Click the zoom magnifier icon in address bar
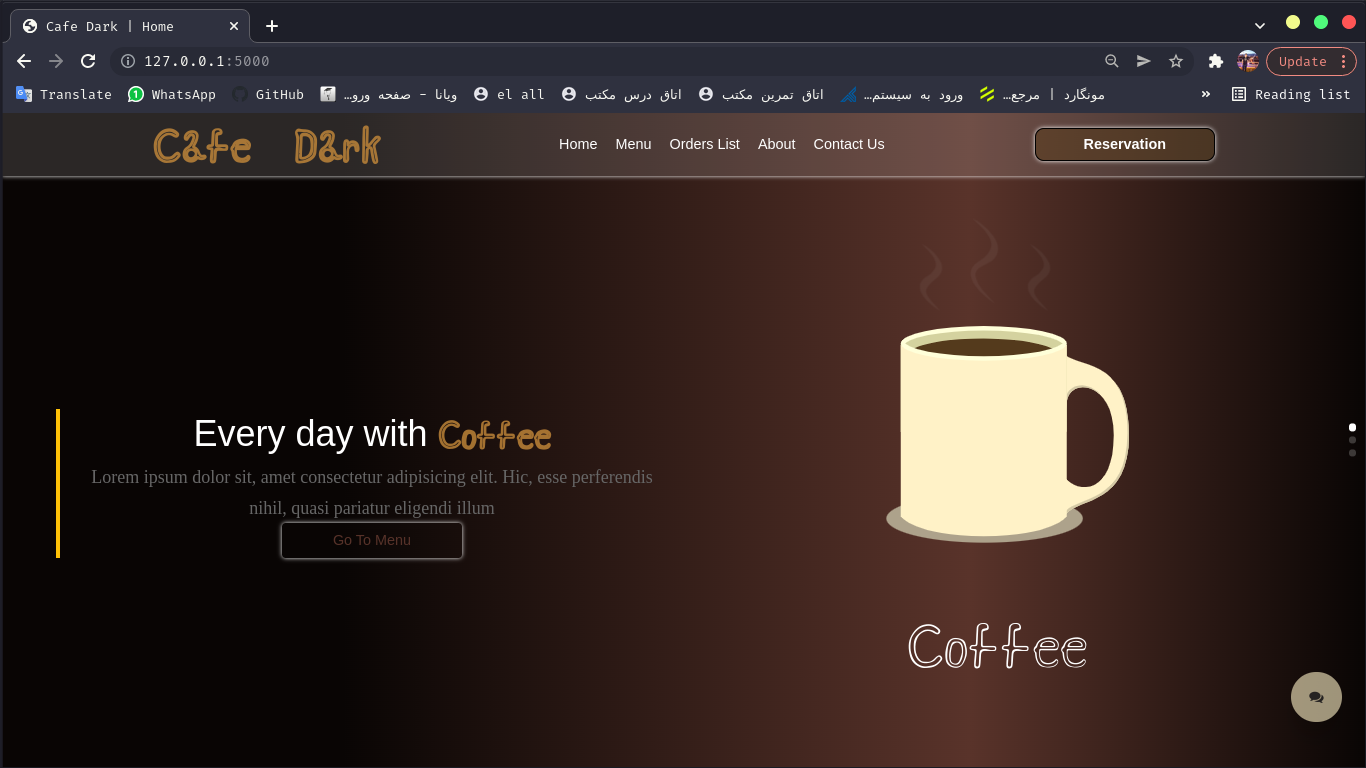Image resolution: width=1366 pixels, height=768 pixels. pos(1111,61)
